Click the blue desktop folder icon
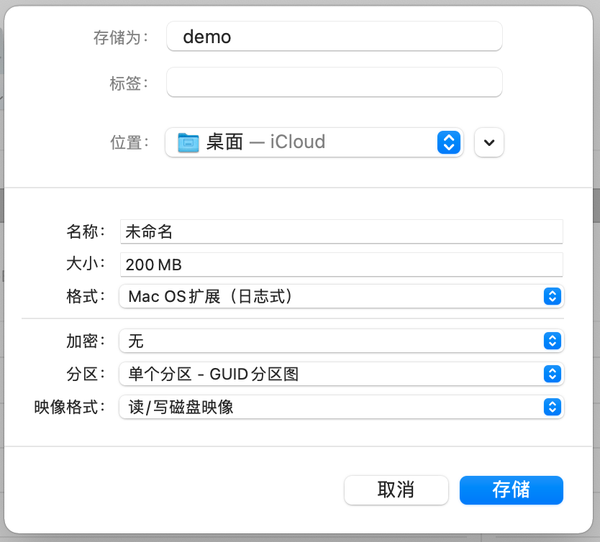The width and height of the screenshot is (600, 542). [188, 142]
